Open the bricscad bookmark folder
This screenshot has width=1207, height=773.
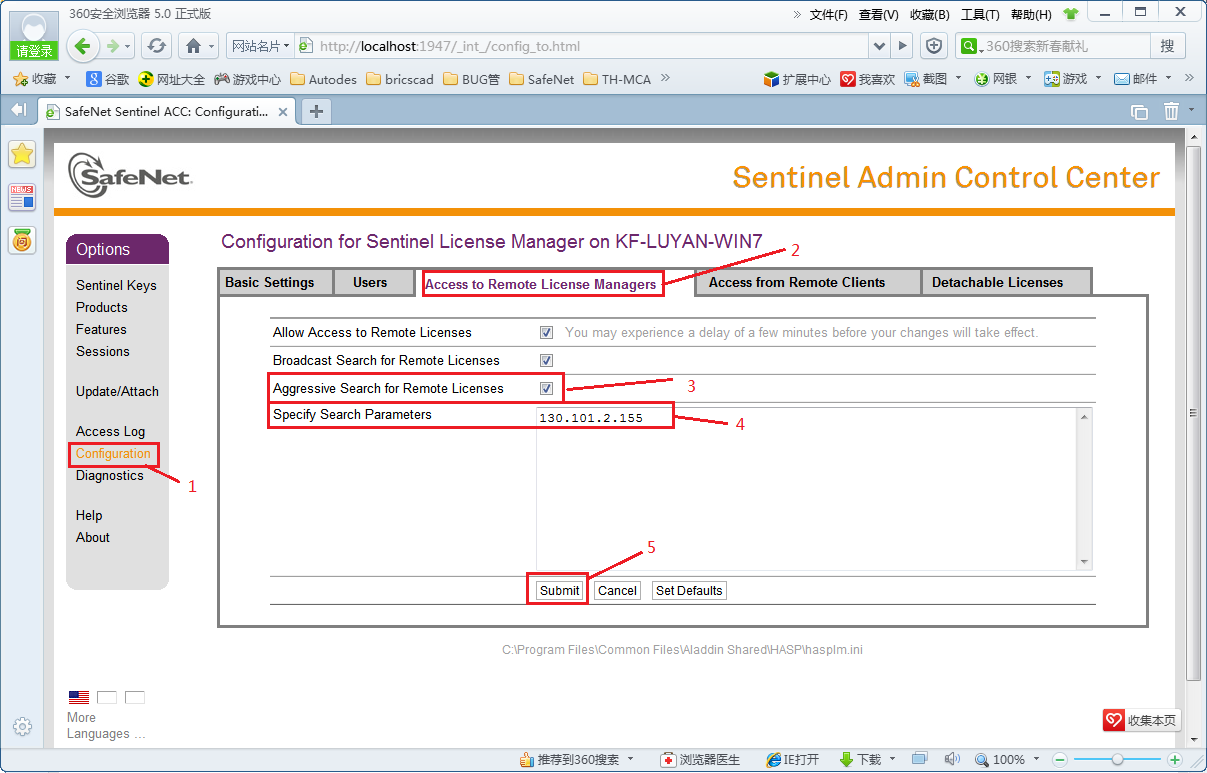click(399, 79)
